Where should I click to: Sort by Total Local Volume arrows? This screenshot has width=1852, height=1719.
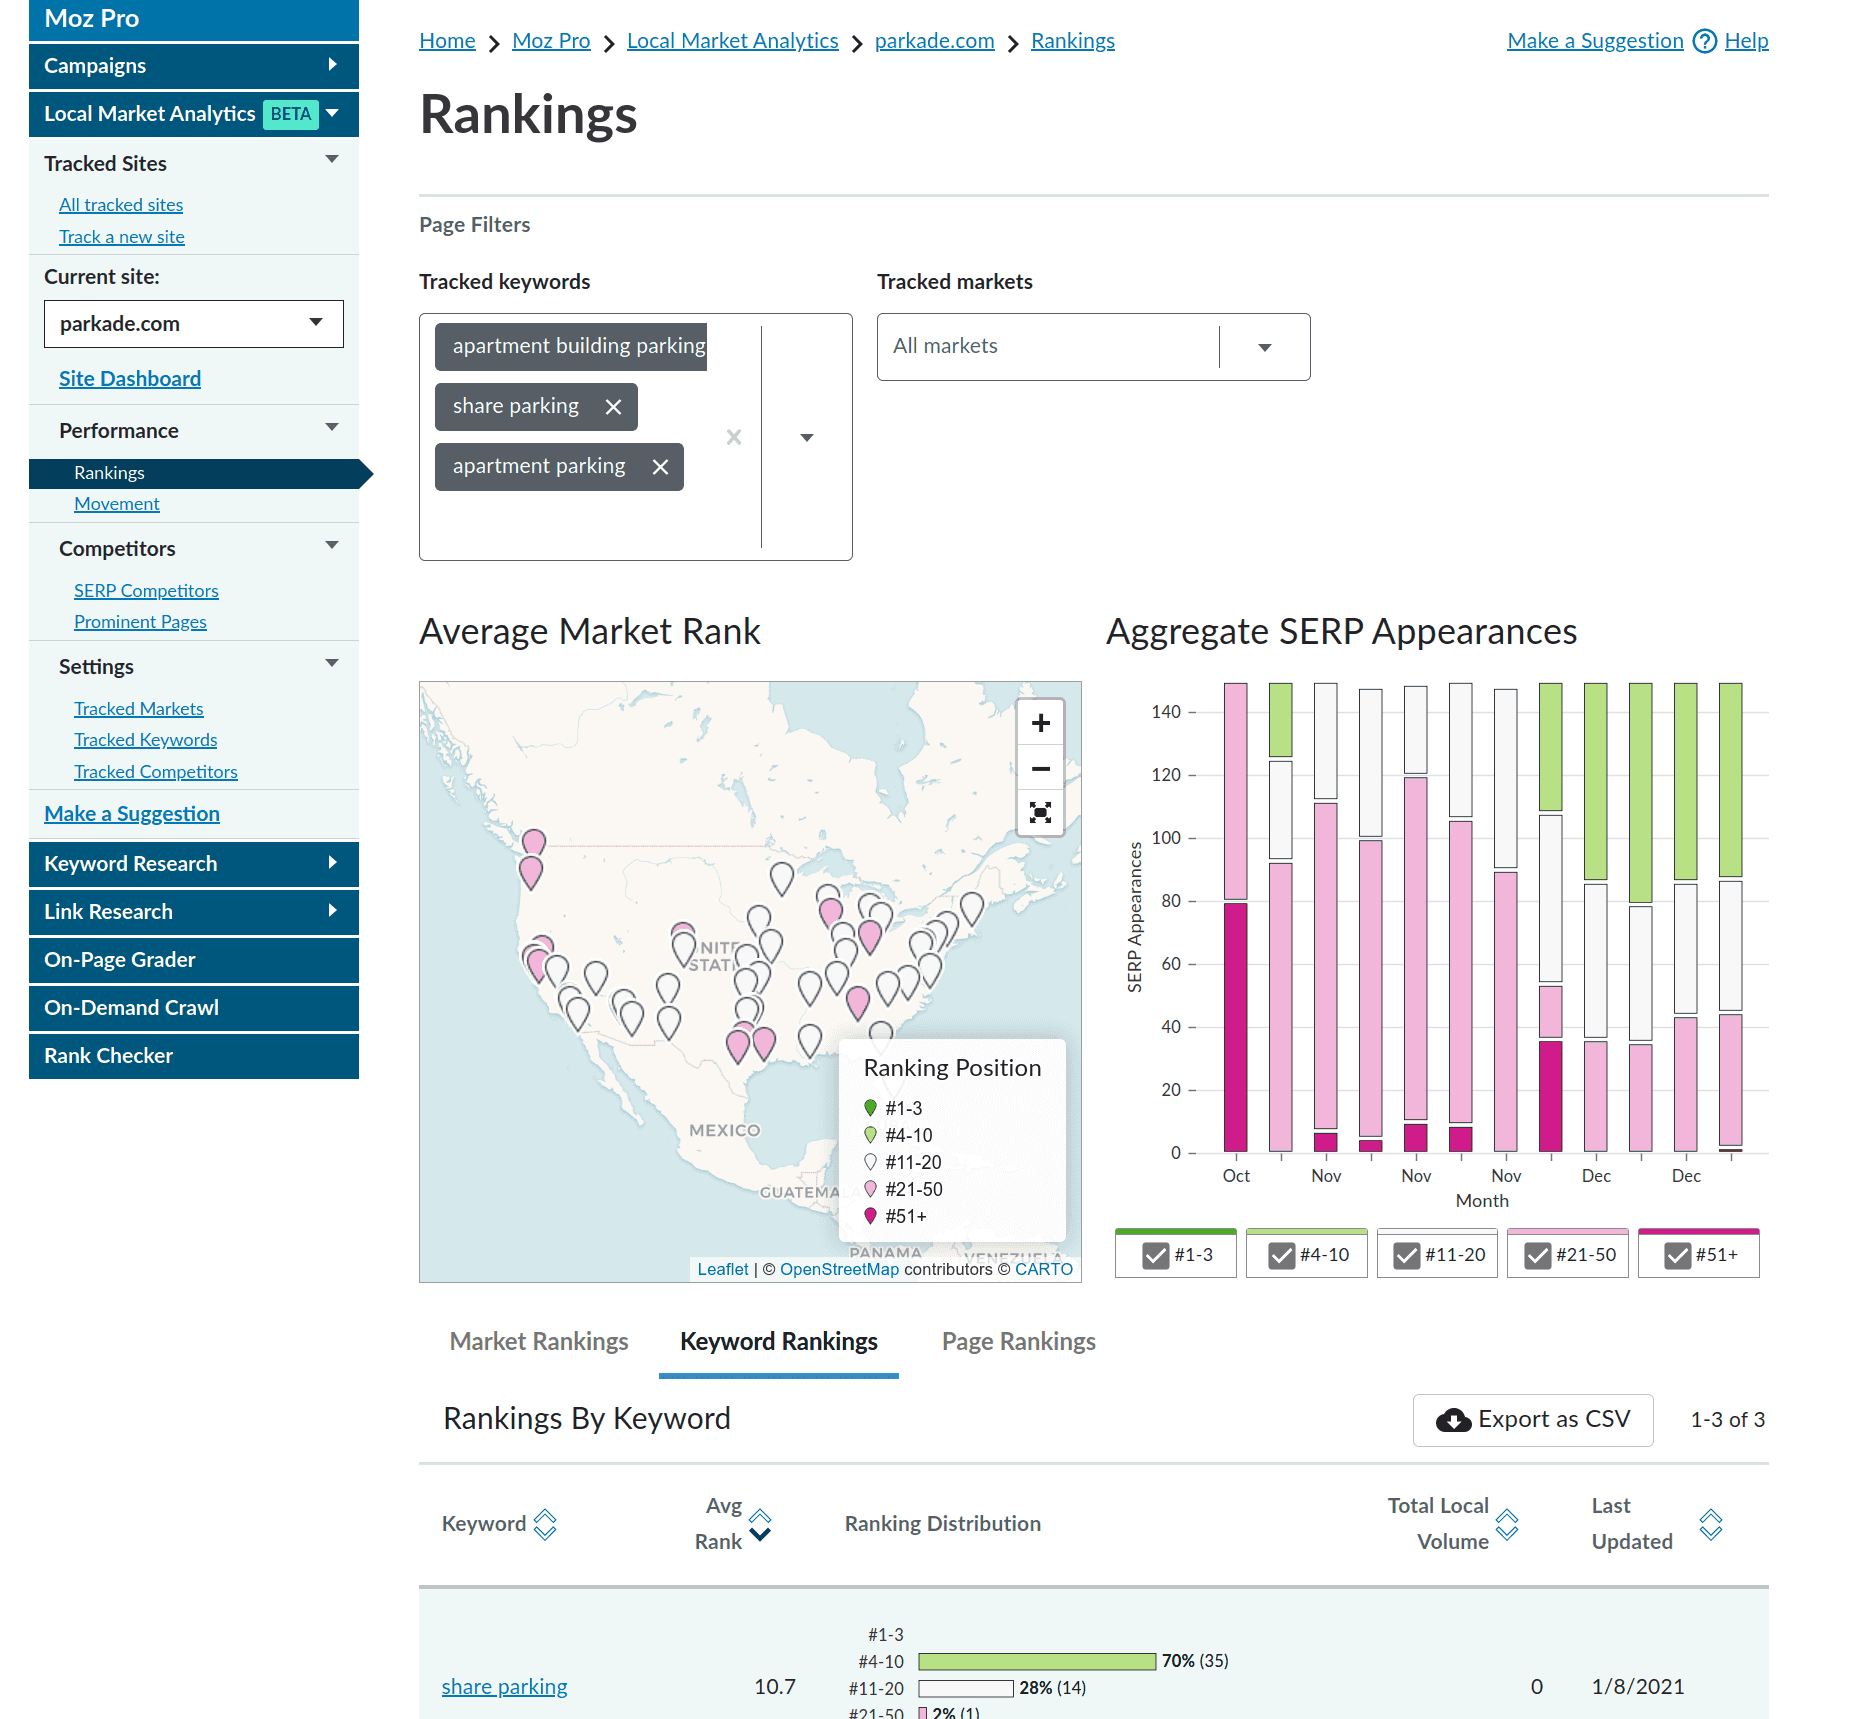click(x=1507, y=1524)
